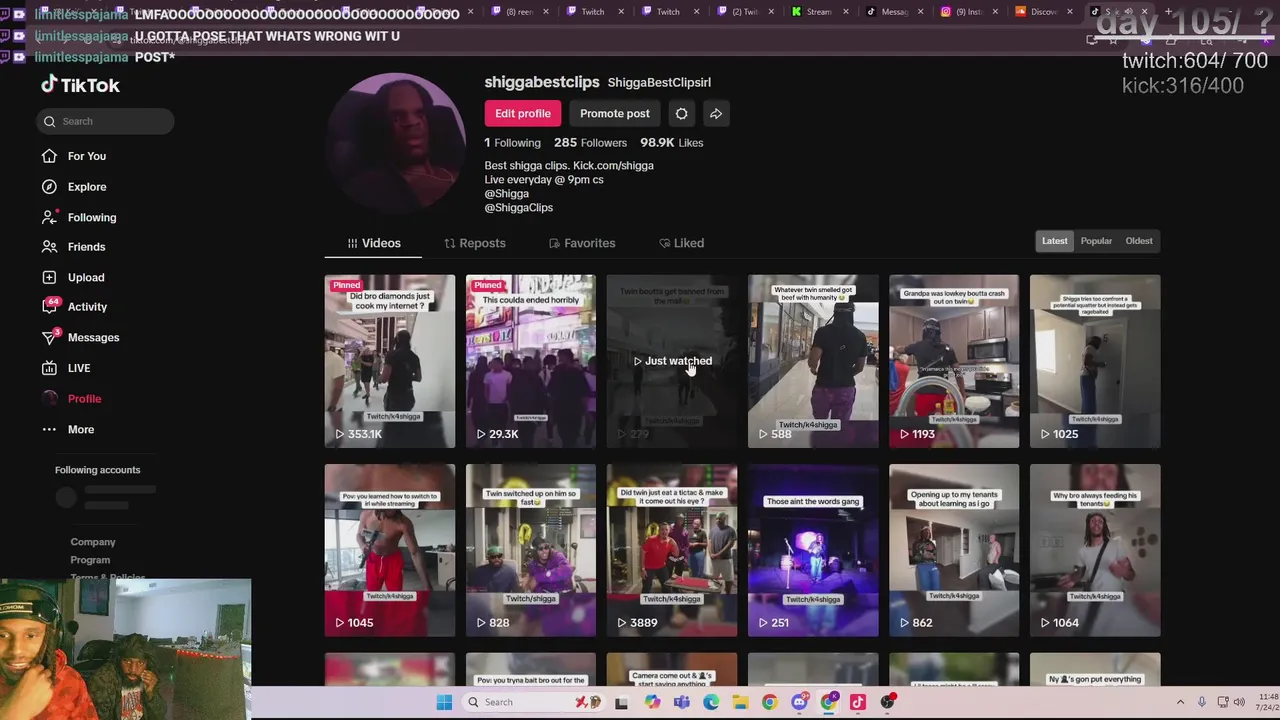Click the microphone icon in system tray
Viewport: 1280px width, 720px height.
1202,702
